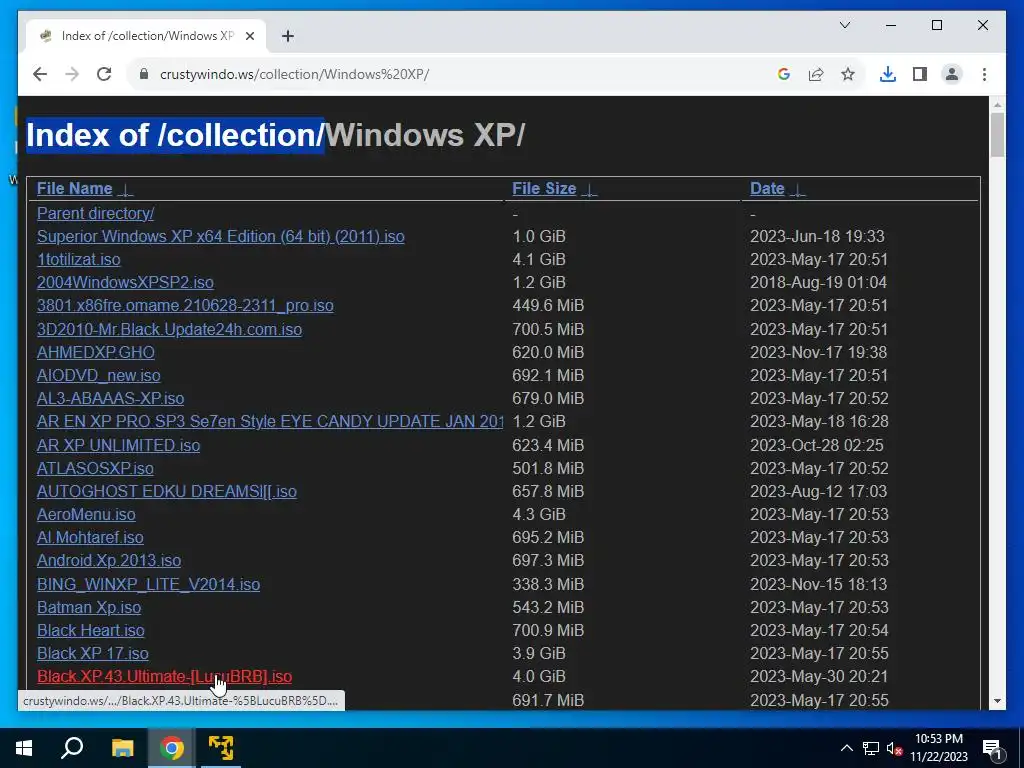The width and height of the screenshot is (1024, 768).
Task: Open Google icon in address bar
Action: (x=784, y=74)
